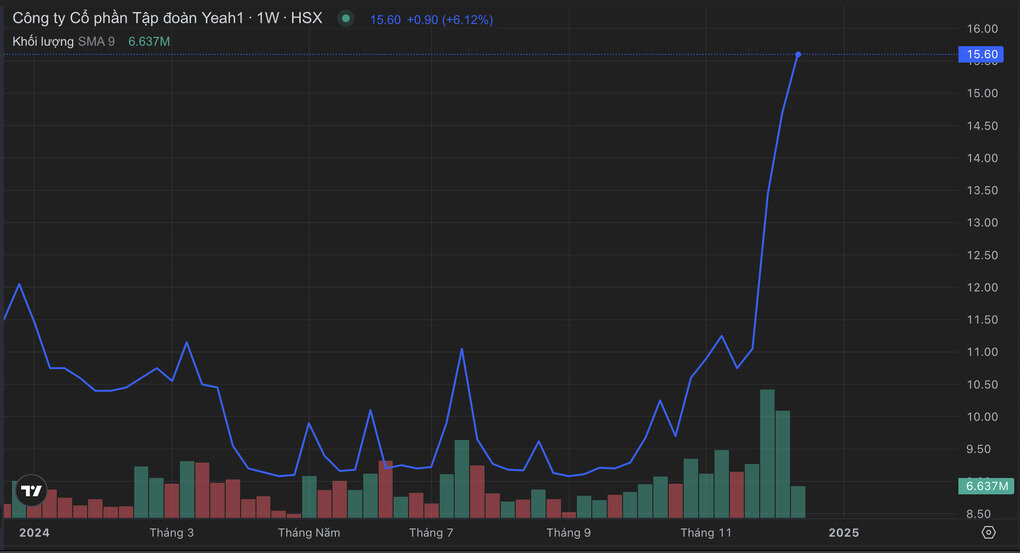This screenshot has height=553, width=1020.
Task: Click the Tháng Năm axis label
Action: coord(309,533)
